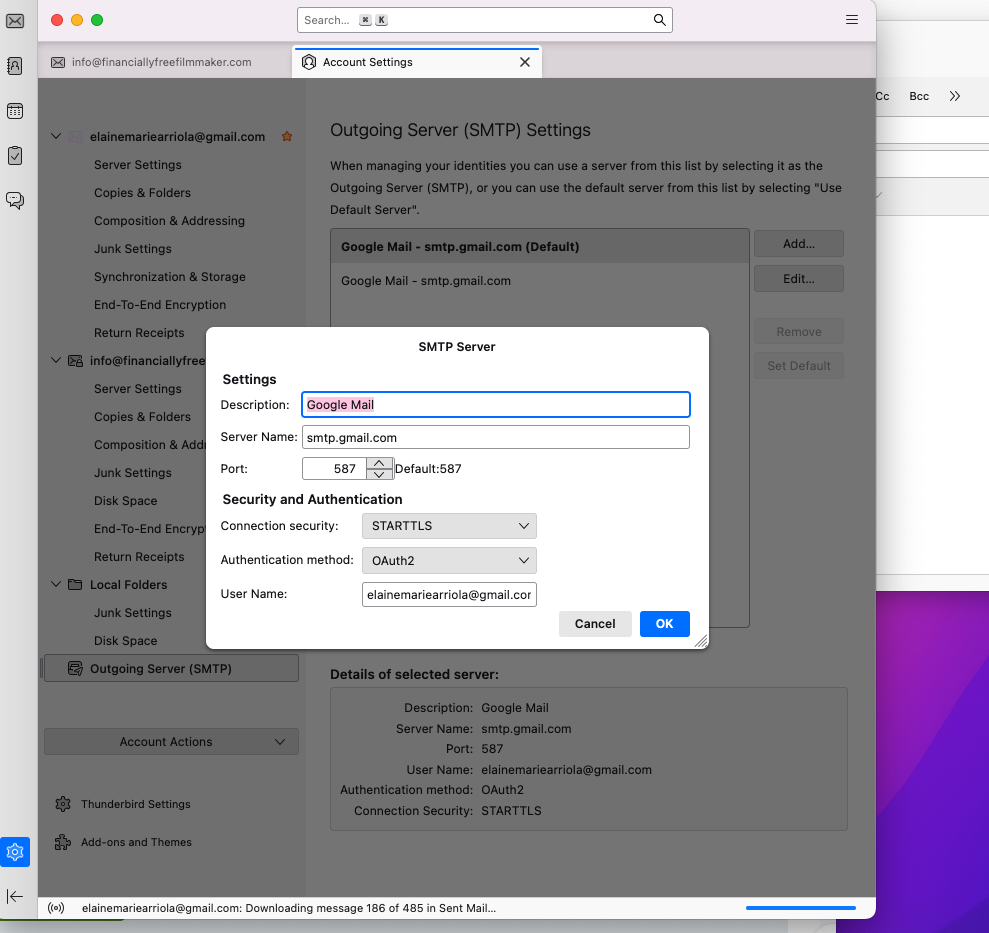
Task: Click the search magnifier icon
Action: (659, 20)
